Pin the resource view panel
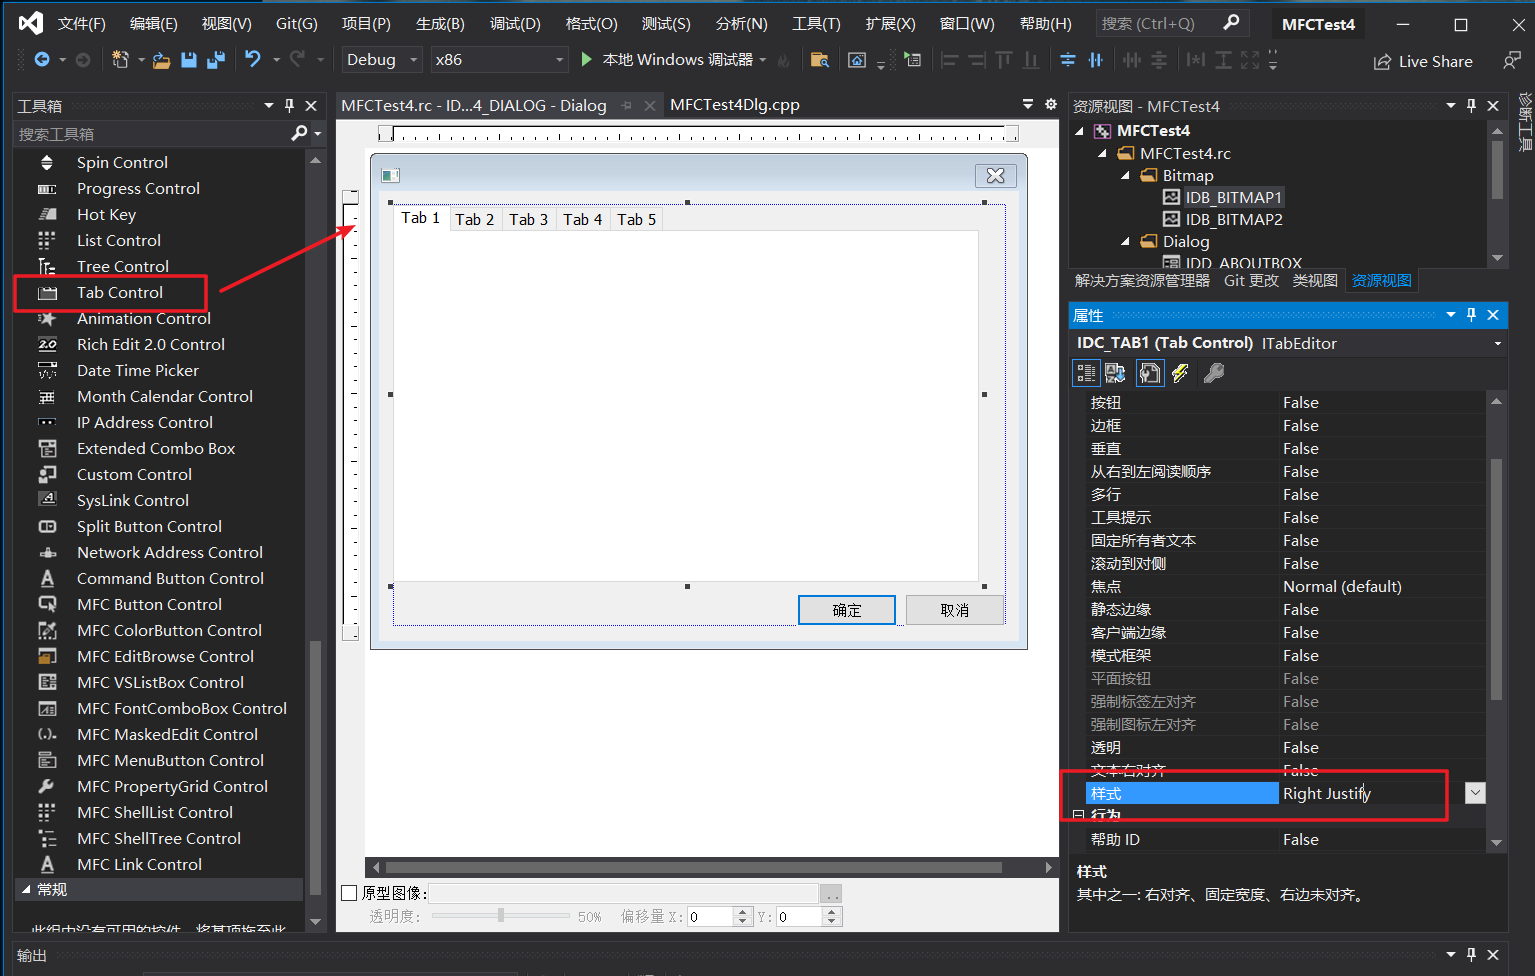The image size is (1535, 976). pyautogui.click(x=1471, y=105)
